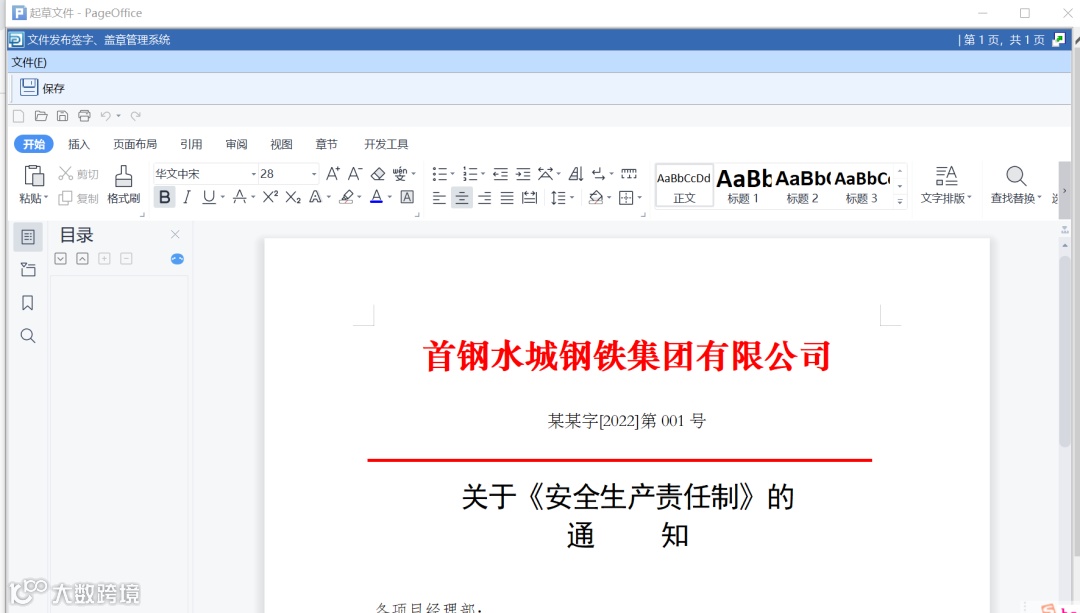Open the bookmark panel in sidebar

point(28,302)
